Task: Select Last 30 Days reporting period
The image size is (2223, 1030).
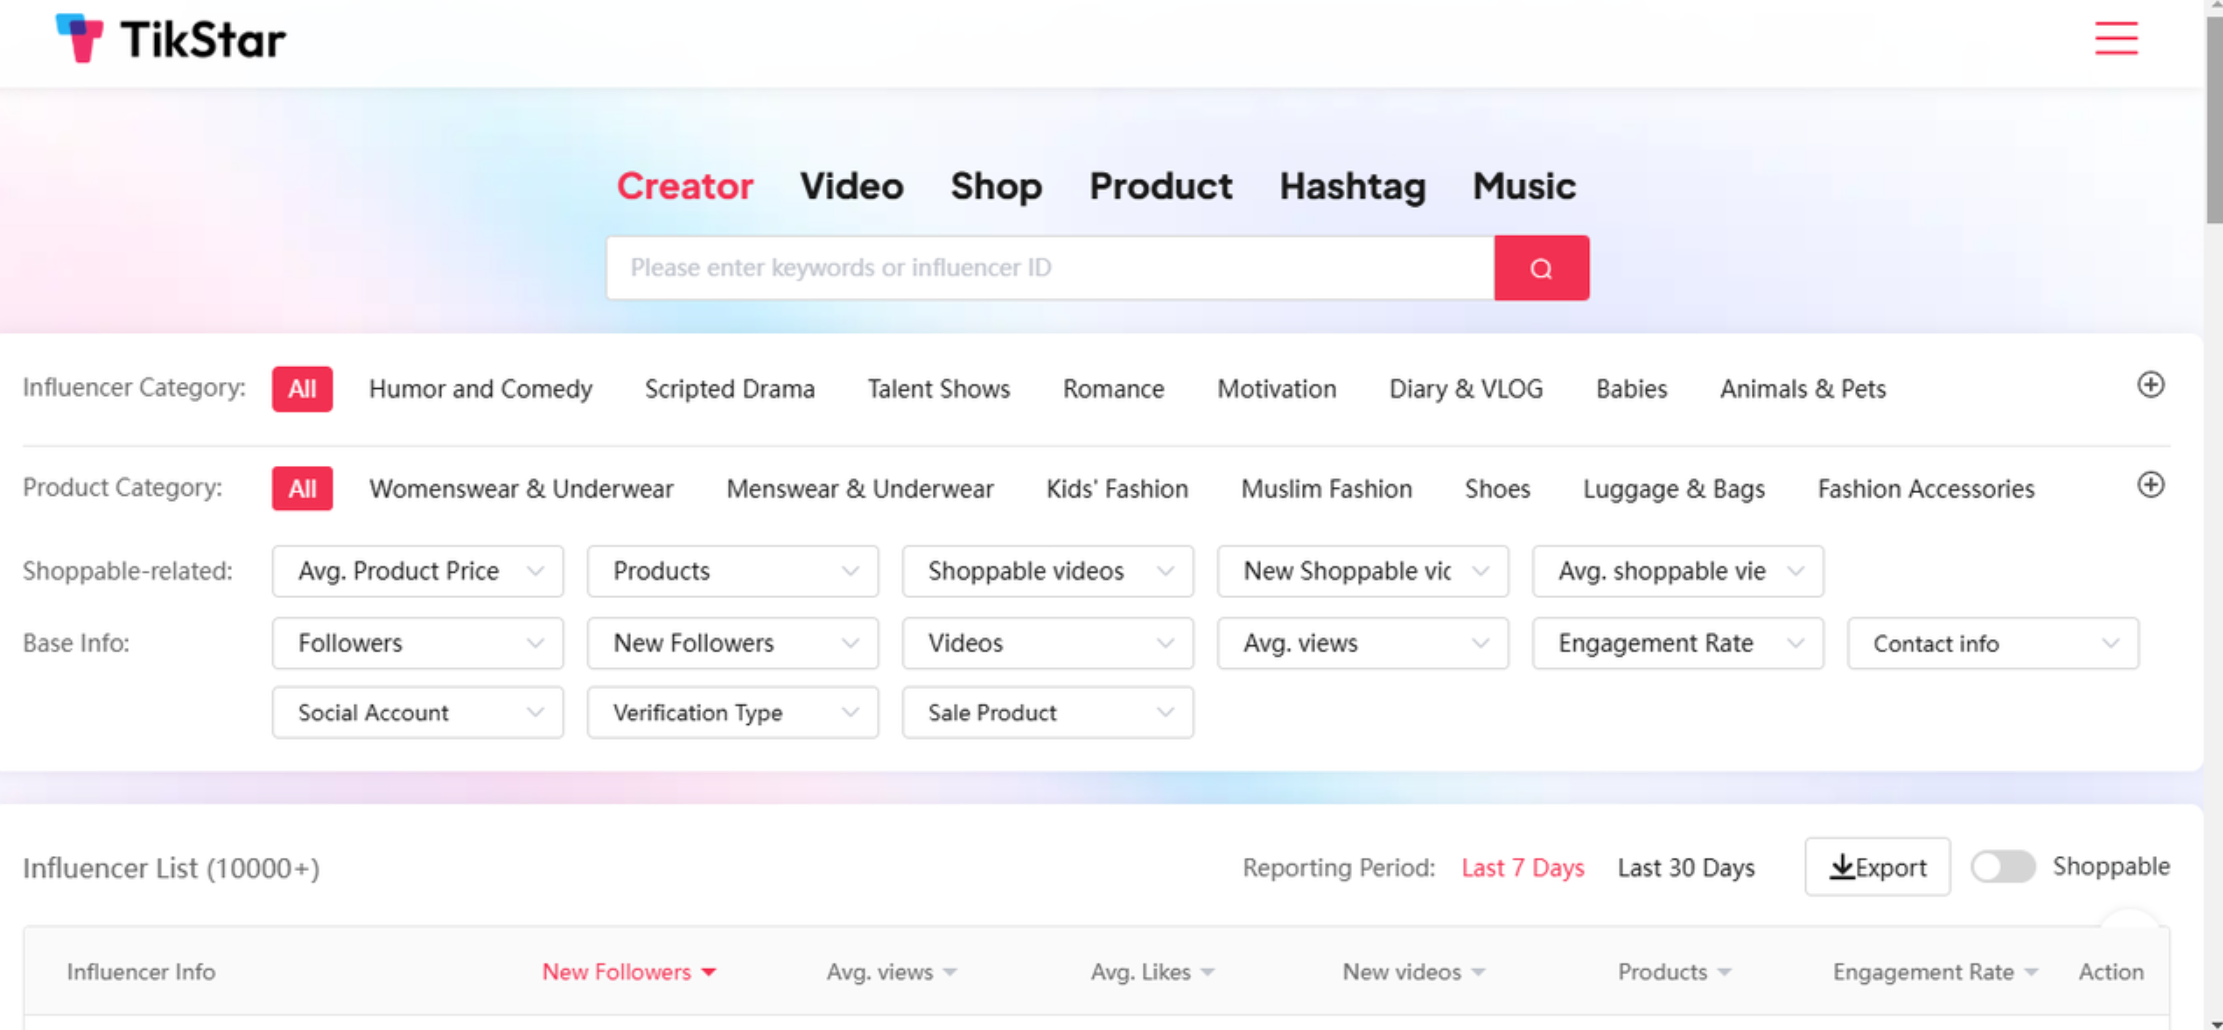Action: point(1686,867)
